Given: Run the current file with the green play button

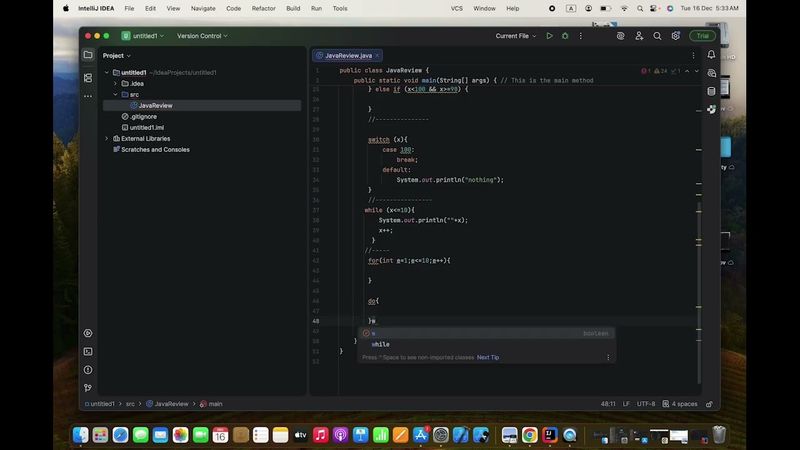Looking at the screenshot, I should point(549,36).
